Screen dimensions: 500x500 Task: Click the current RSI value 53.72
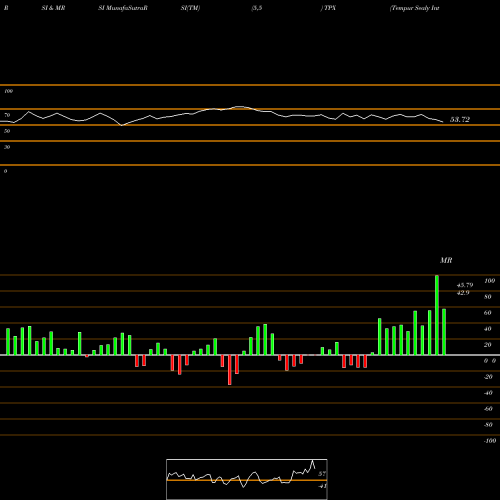[460, 119]
